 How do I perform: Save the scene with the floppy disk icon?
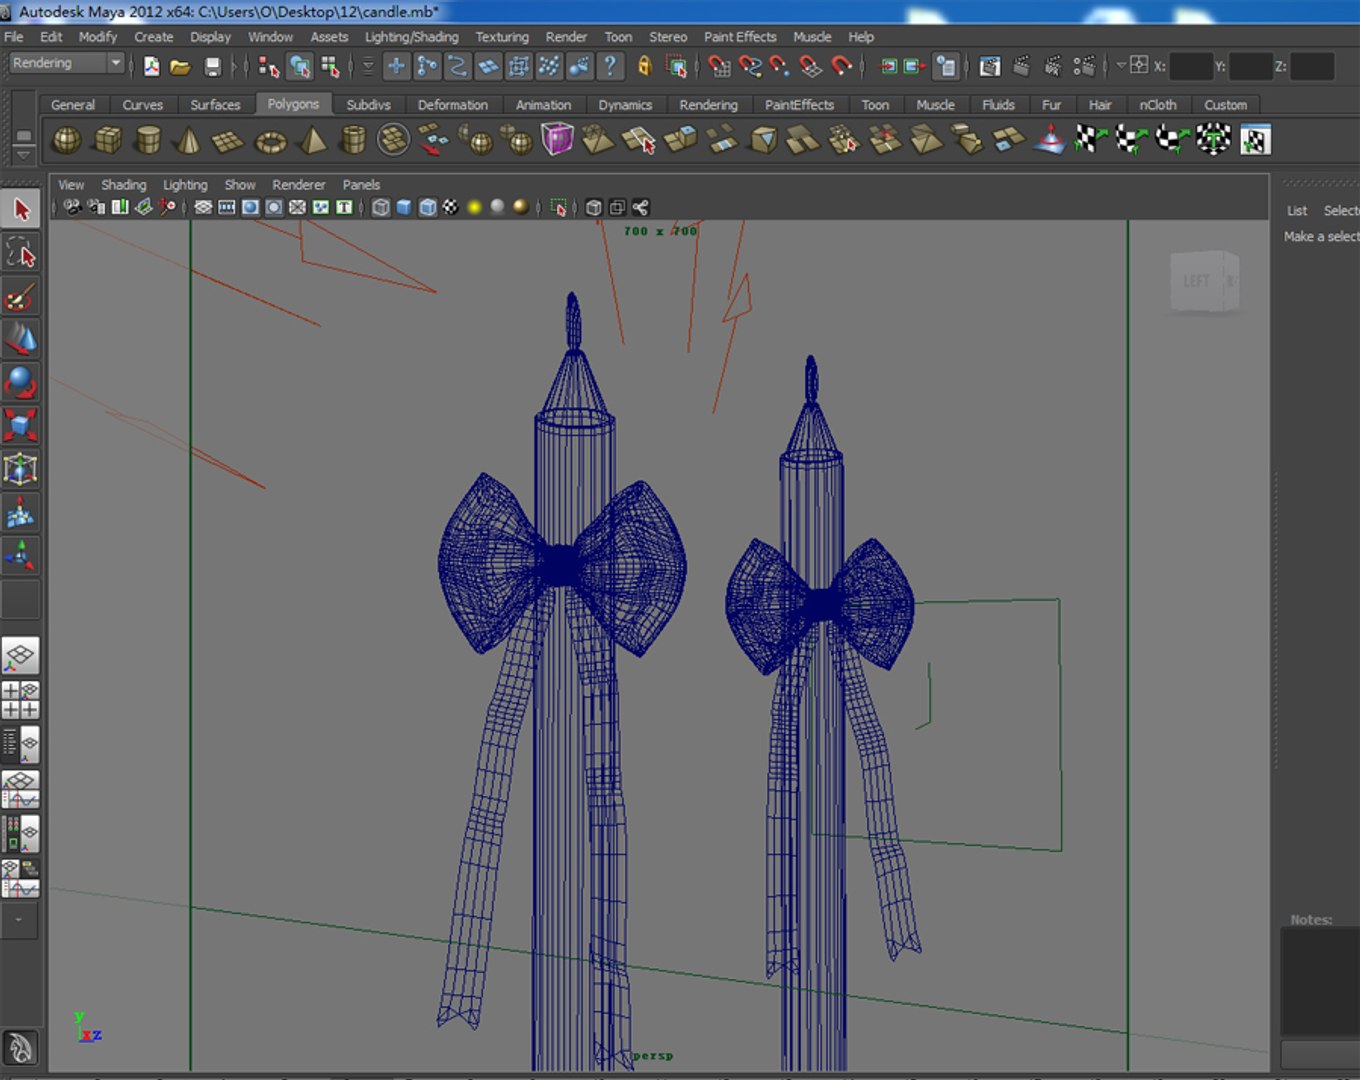(212, 67)
